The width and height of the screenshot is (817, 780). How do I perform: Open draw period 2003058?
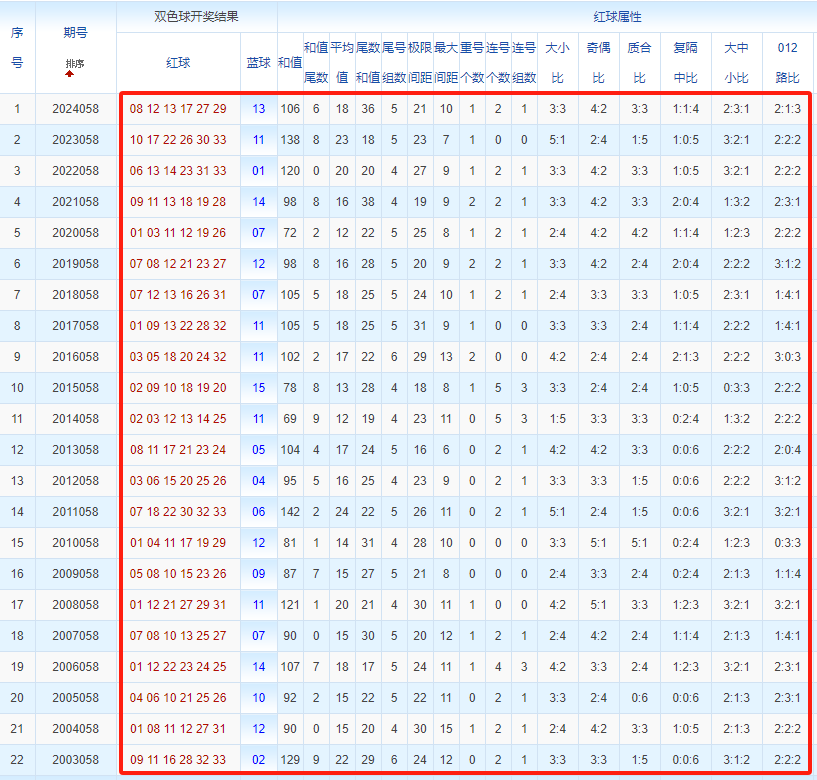pyautogui.click(x=75, y=760)
